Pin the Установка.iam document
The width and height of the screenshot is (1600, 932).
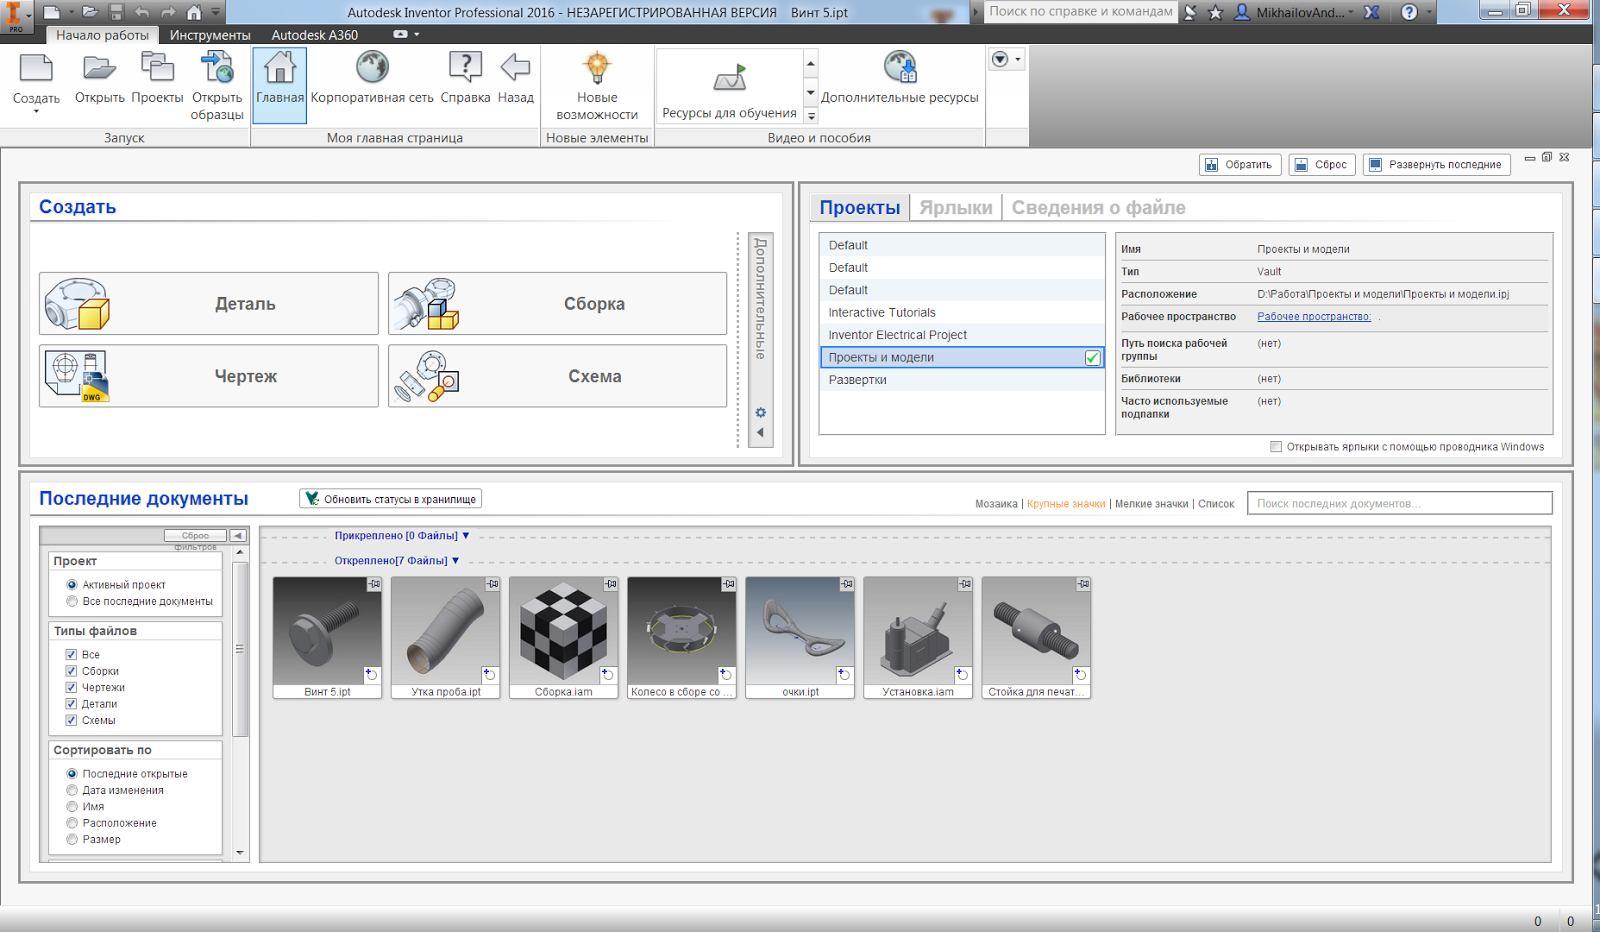[964, 584]
